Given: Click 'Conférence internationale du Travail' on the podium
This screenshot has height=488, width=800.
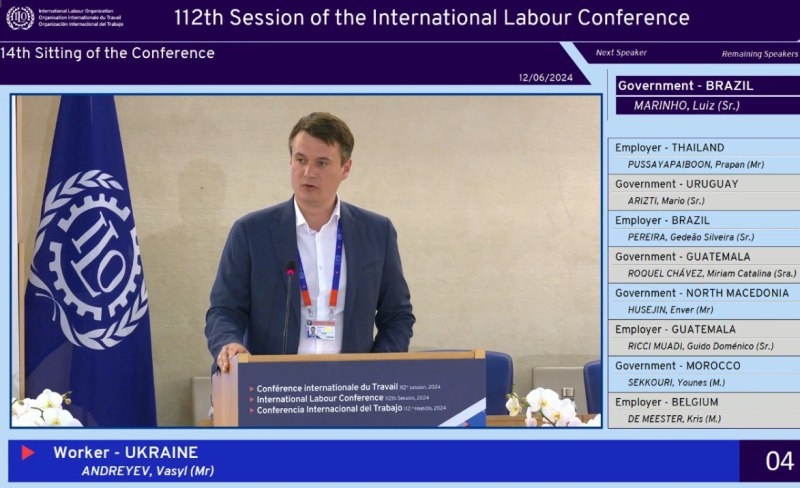Looking at the screenshot, I should [x=327, y=387].
